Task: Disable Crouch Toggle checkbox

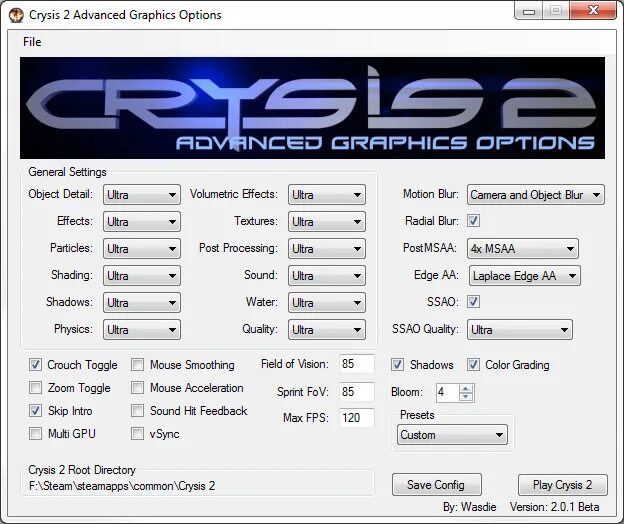Action: tap(35, 364)
